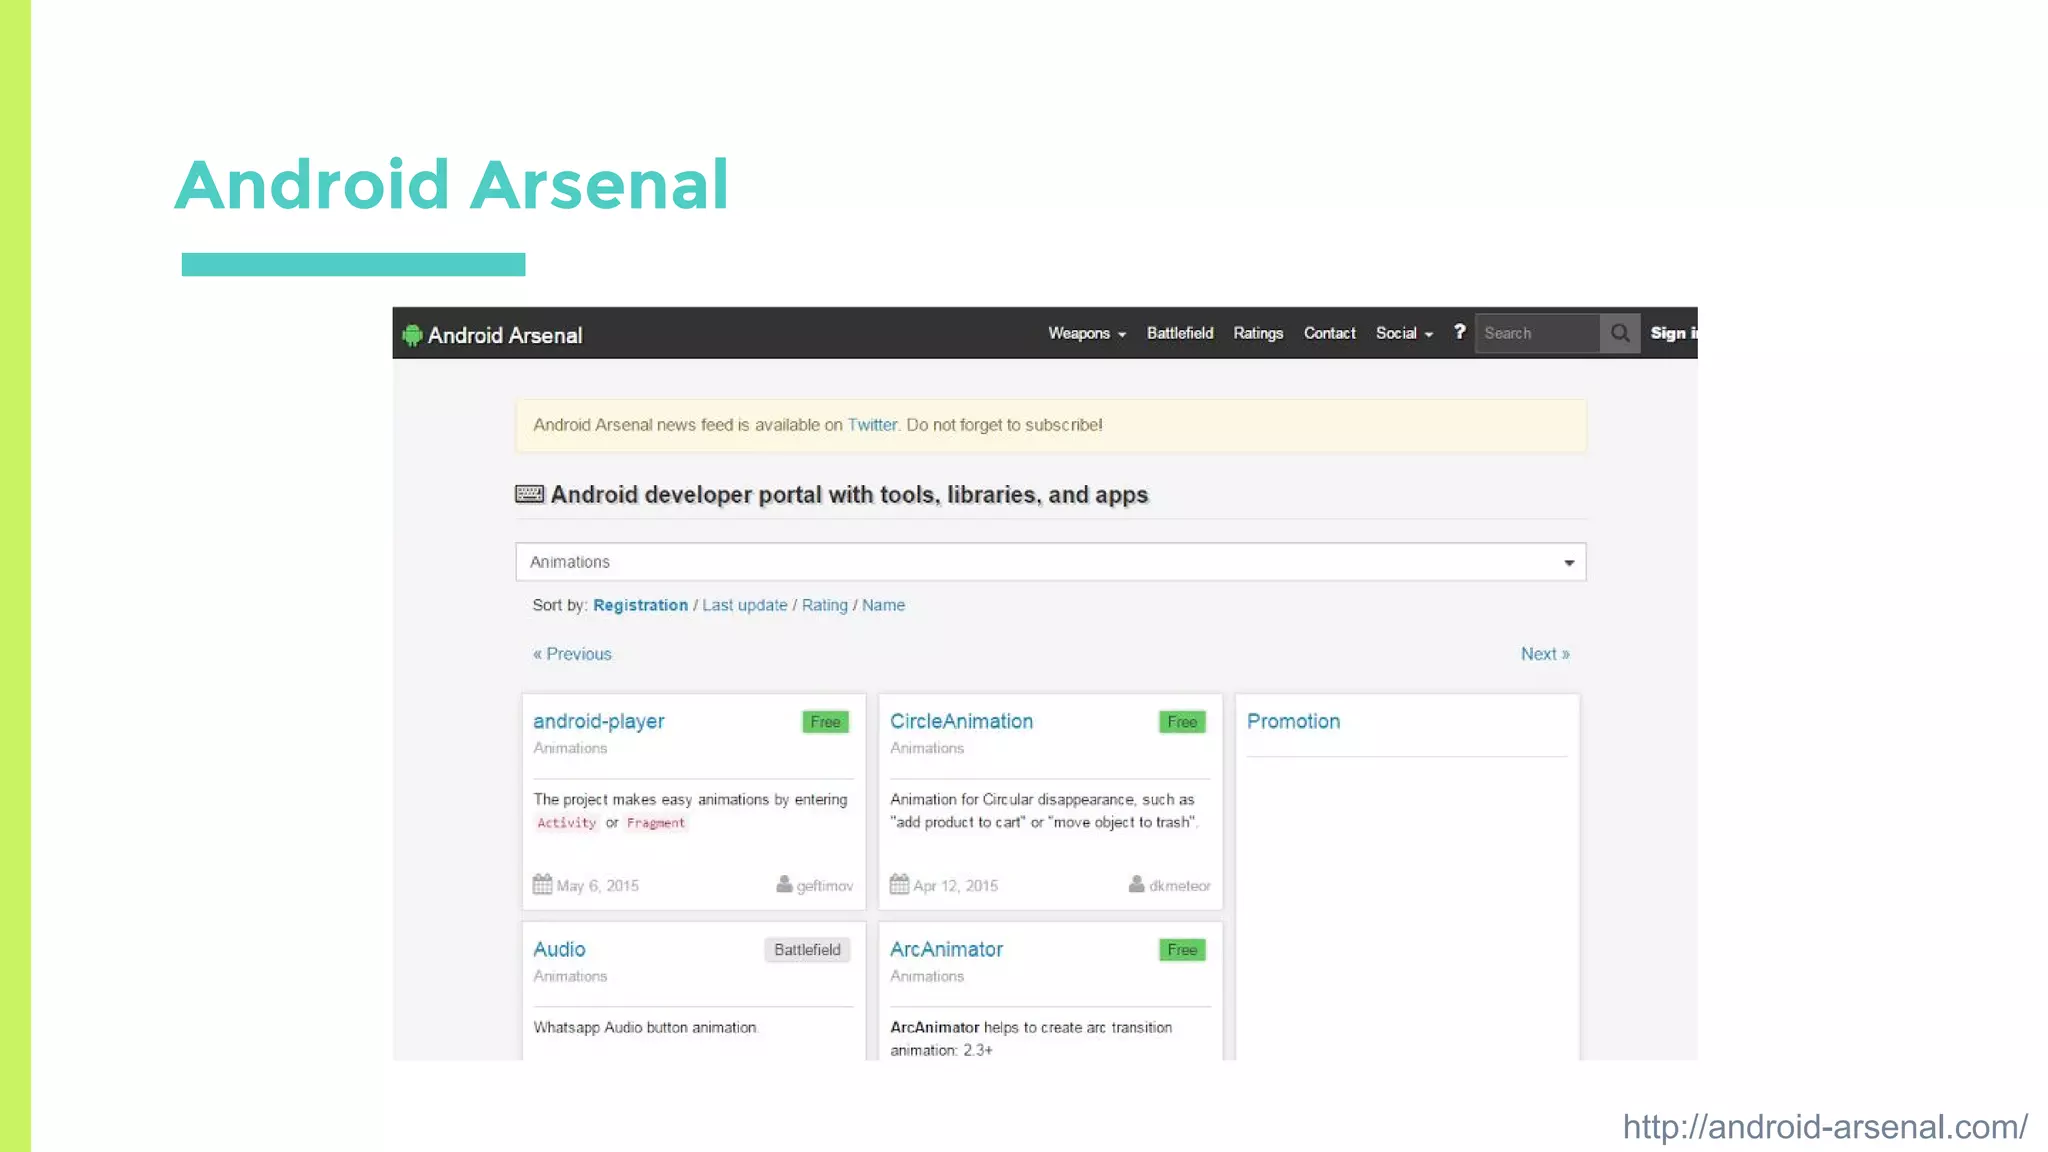Viewport: 2048px width, 1152px height.
Task: Click the search magnifier button
Action: point(1620,333)
